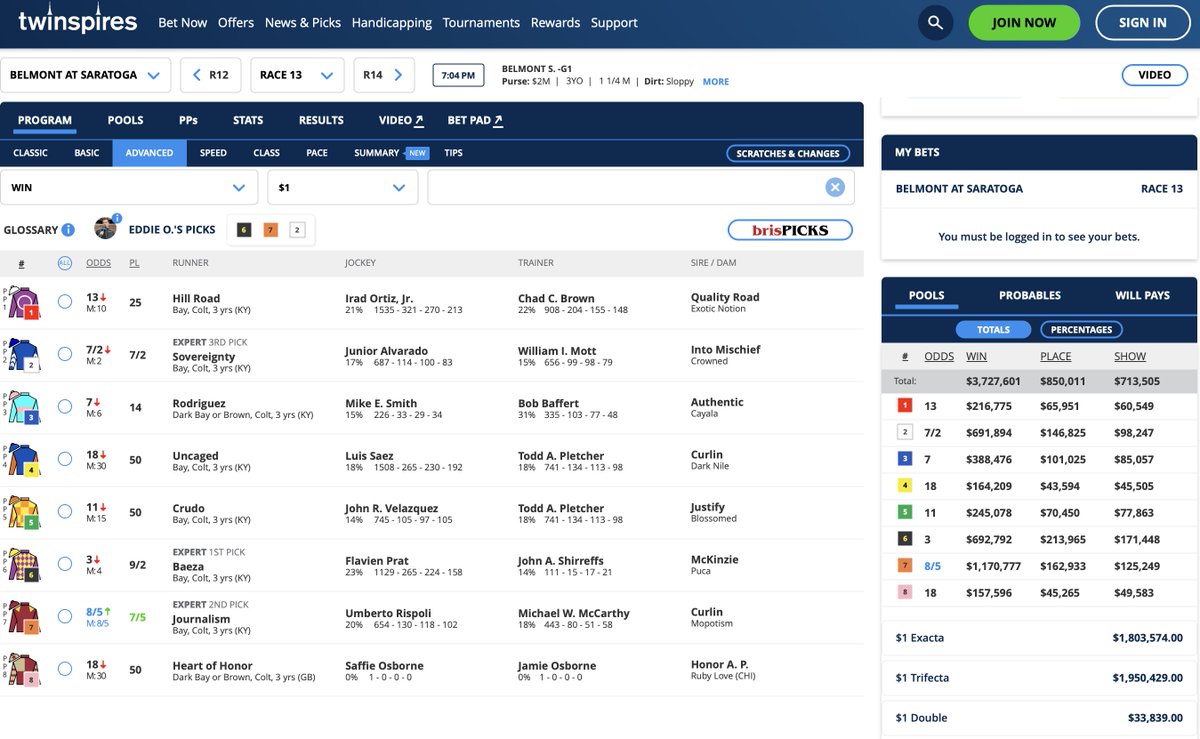Screen dimensions: 1200x739
Task: Open Belmont at Saratoga track dropdown
Action: click(85, 75)
